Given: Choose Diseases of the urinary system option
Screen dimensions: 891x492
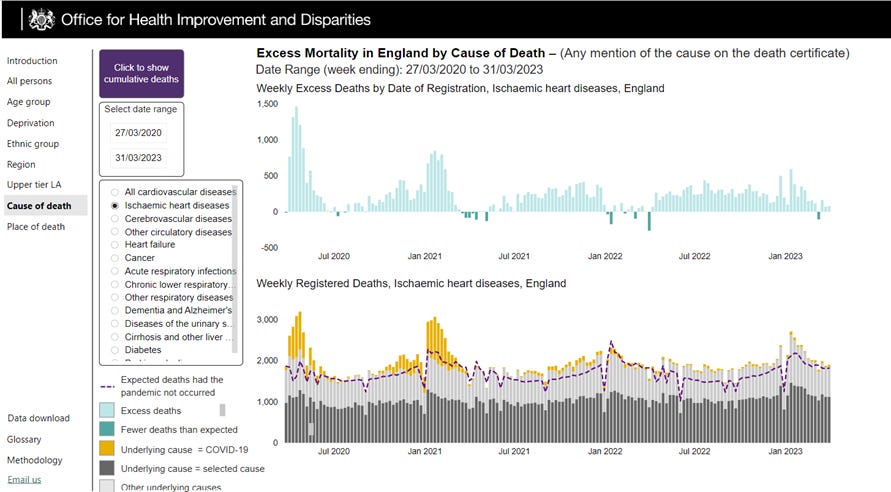Looking at the screenshot, I should pyautogui.click(x=115, y=324).
